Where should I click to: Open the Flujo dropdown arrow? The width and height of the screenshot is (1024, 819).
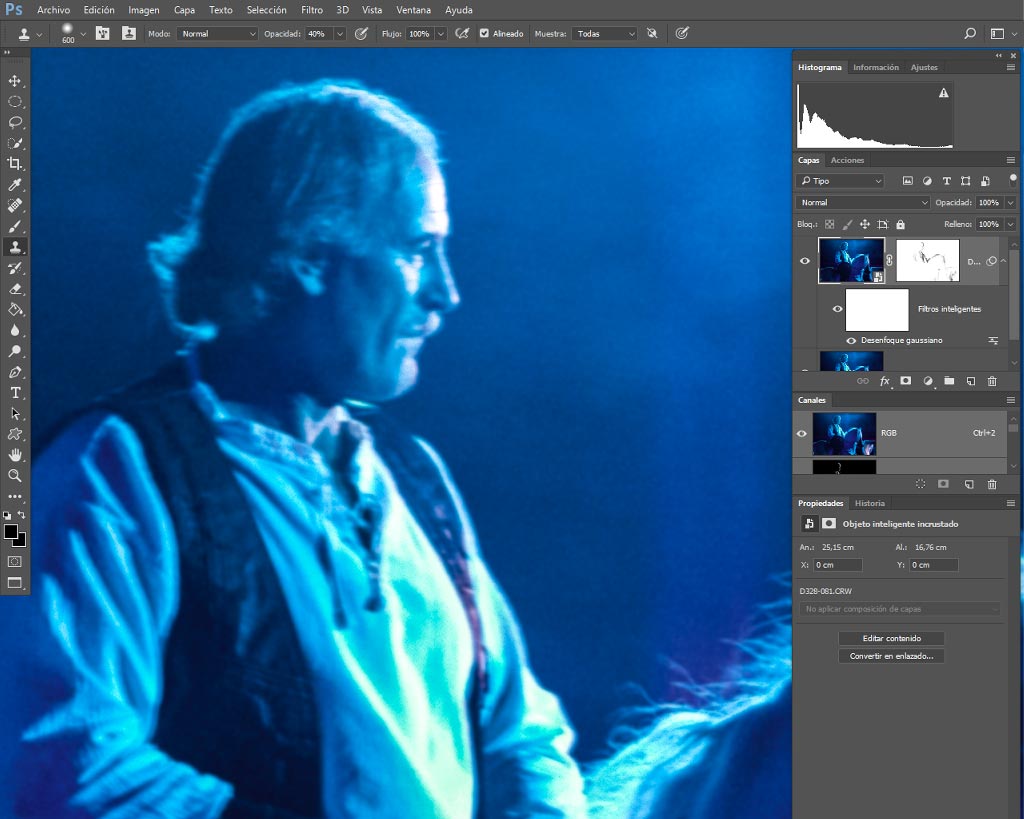coord(441,34)
